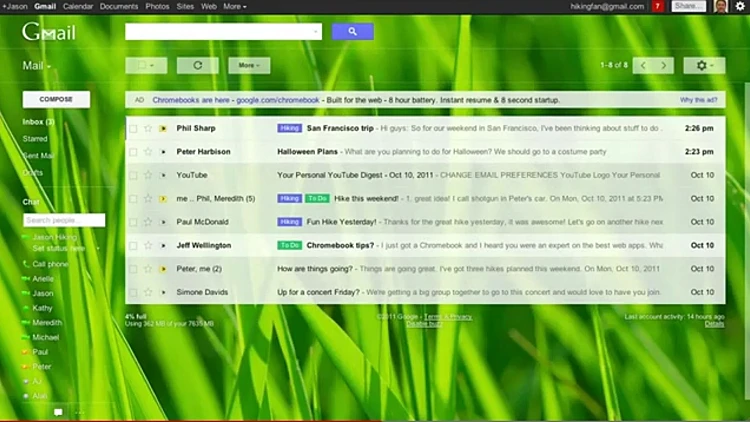Screen dimensions: 750x422
Task: Open Sites from the top bar
Action: (x=185, y=6)
